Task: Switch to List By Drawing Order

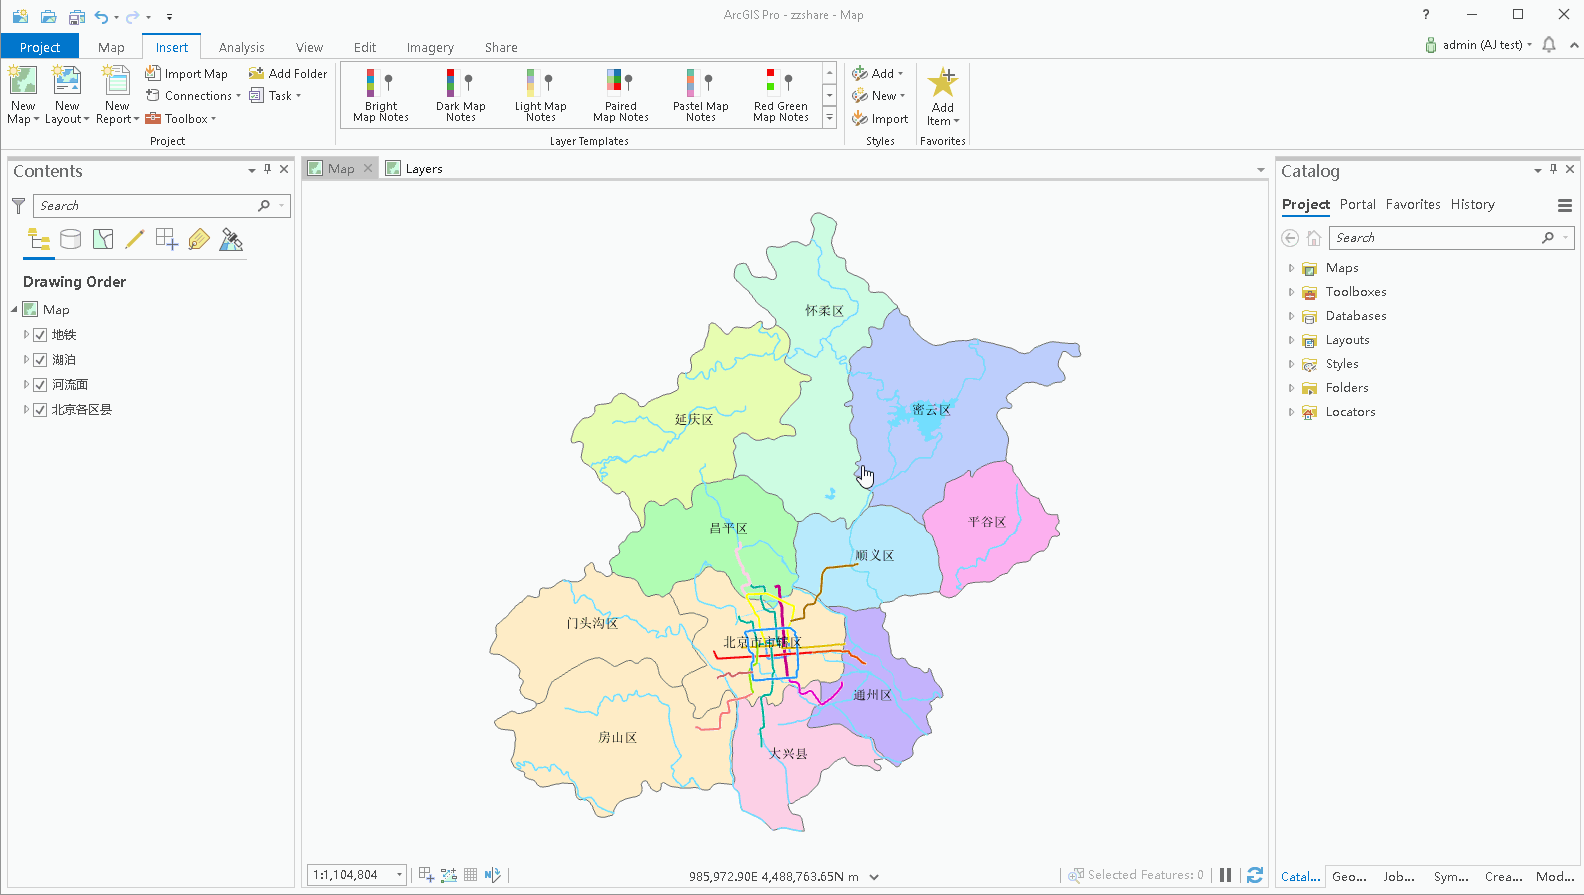Action: click(39, 240)
